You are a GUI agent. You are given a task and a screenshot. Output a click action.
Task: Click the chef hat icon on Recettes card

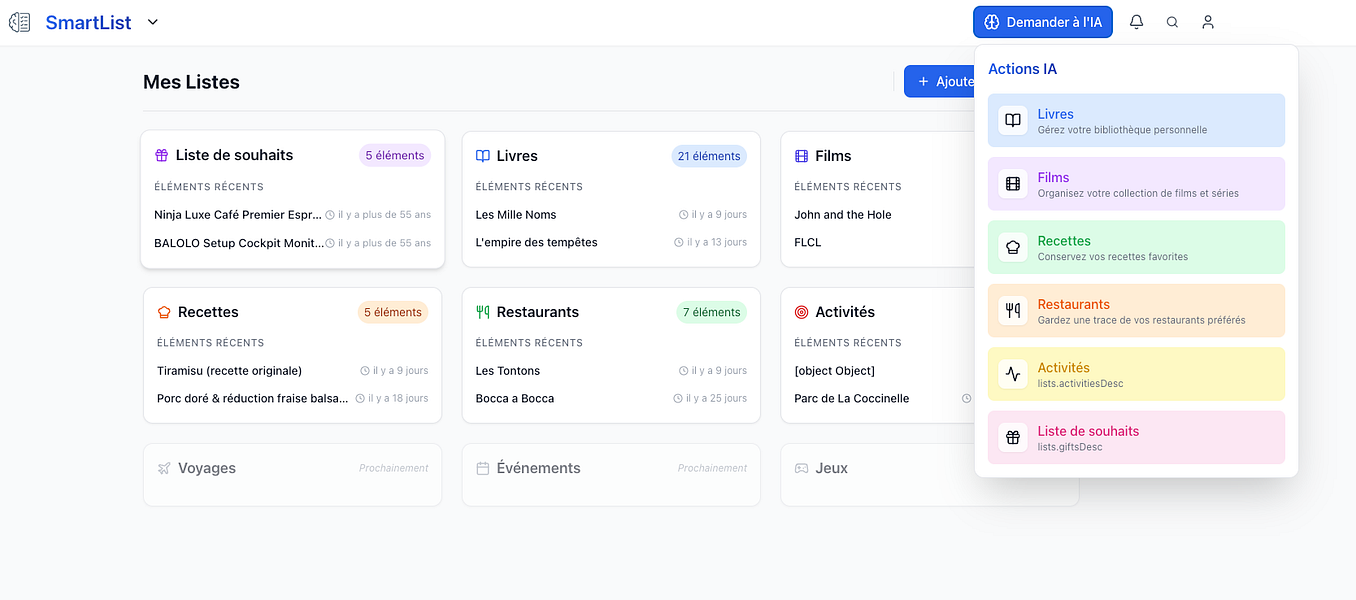click(163, 311)
